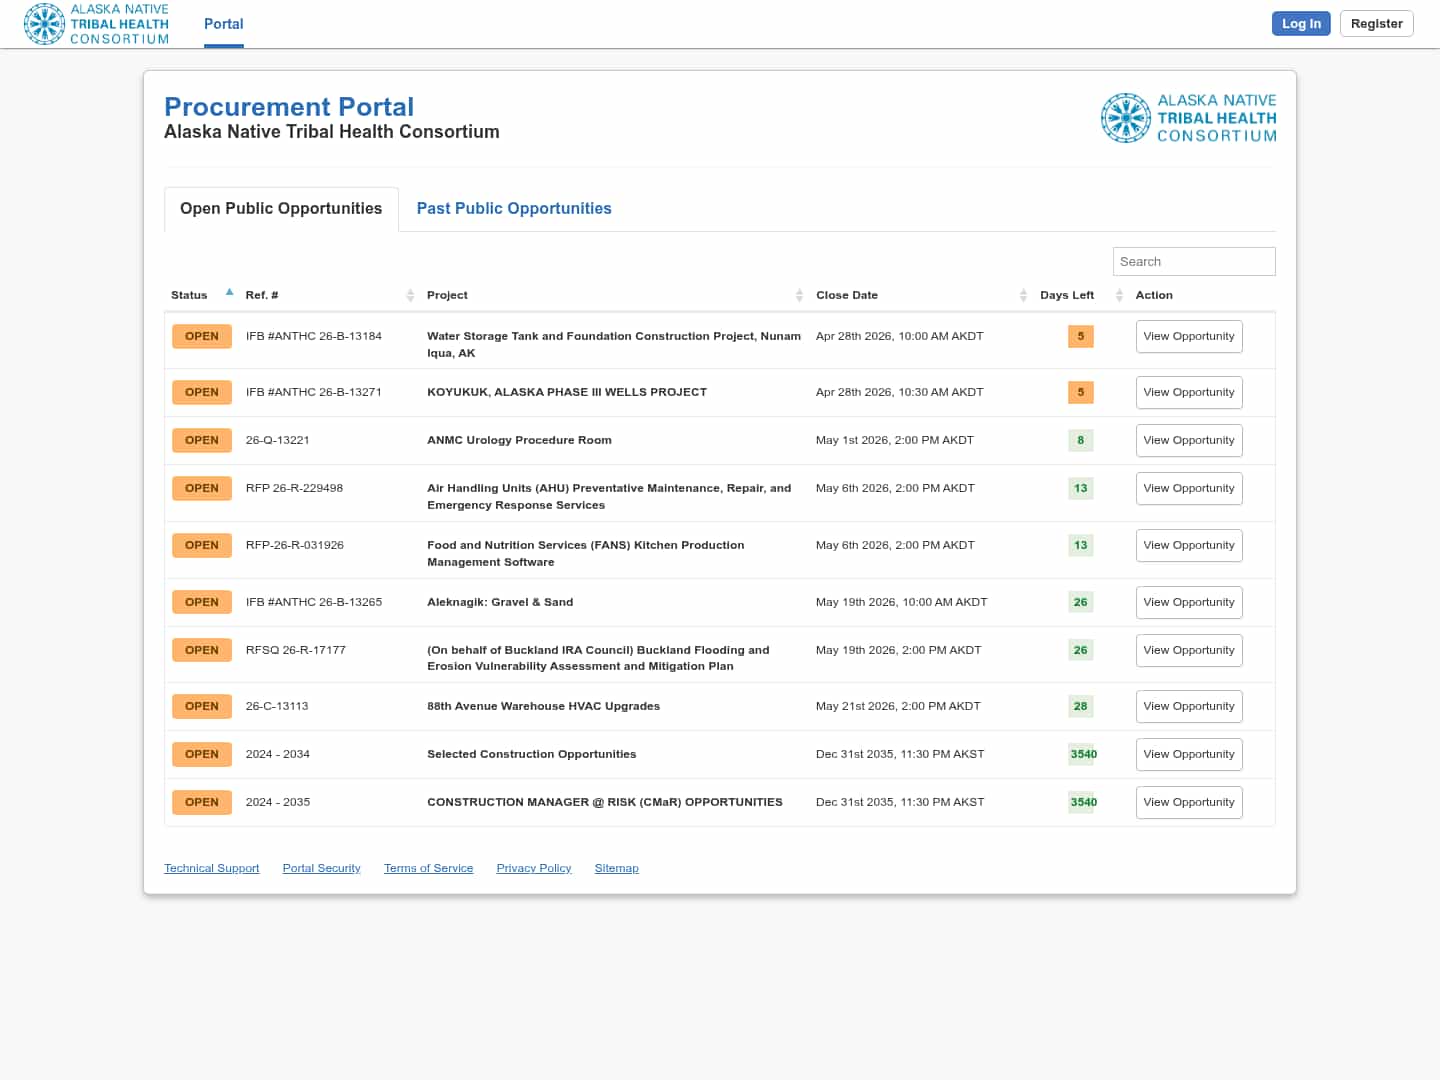Click close date Apr 28th 2026, 10:00 AM
The height and width of the screenshot is (1080, 1440).
pos(900,336)
